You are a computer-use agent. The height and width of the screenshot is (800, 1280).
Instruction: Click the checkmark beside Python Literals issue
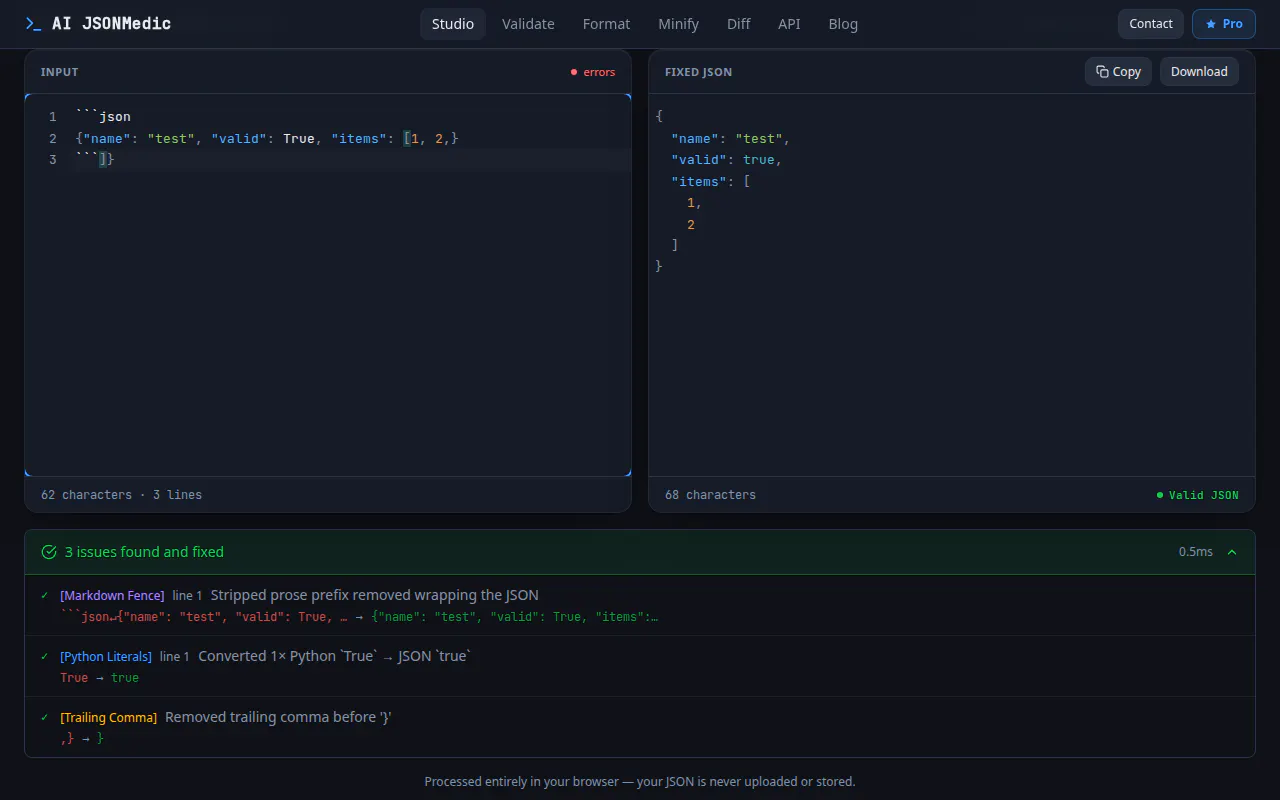point(44,656)
